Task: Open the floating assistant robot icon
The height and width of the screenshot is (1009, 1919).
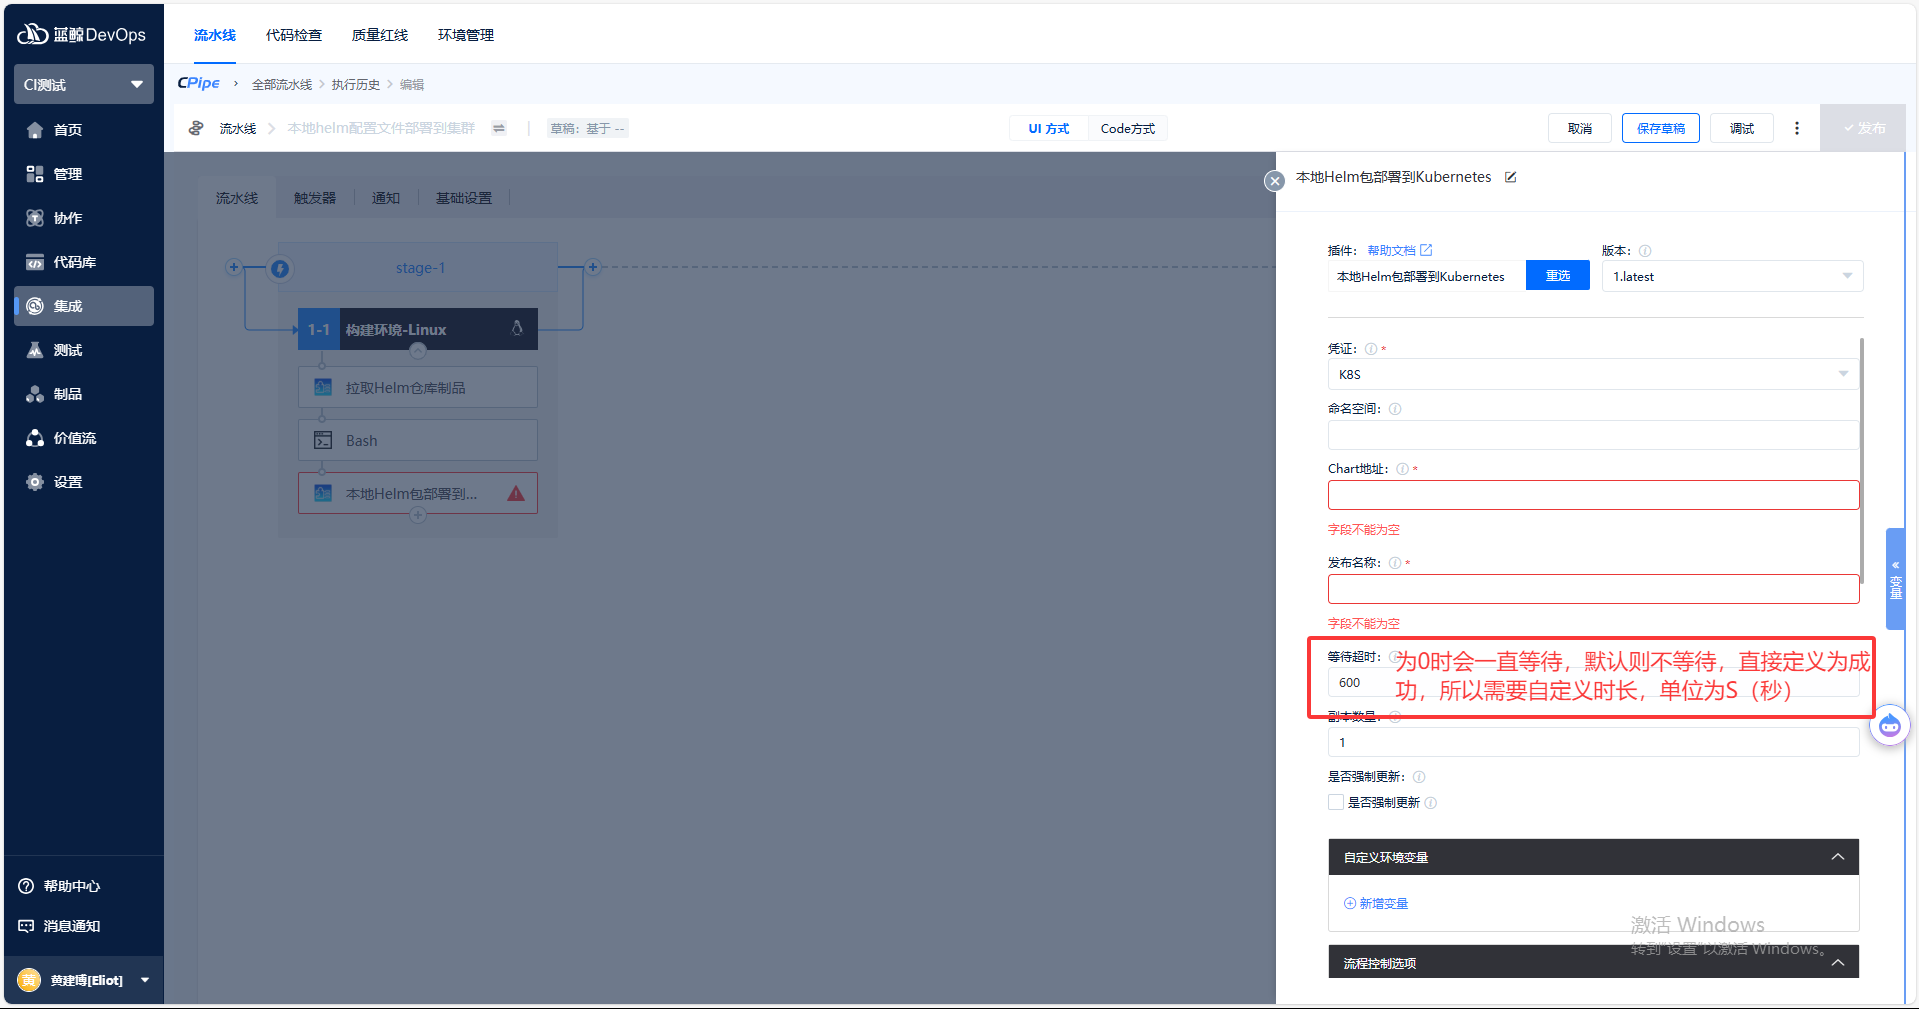Action: 1889,726
